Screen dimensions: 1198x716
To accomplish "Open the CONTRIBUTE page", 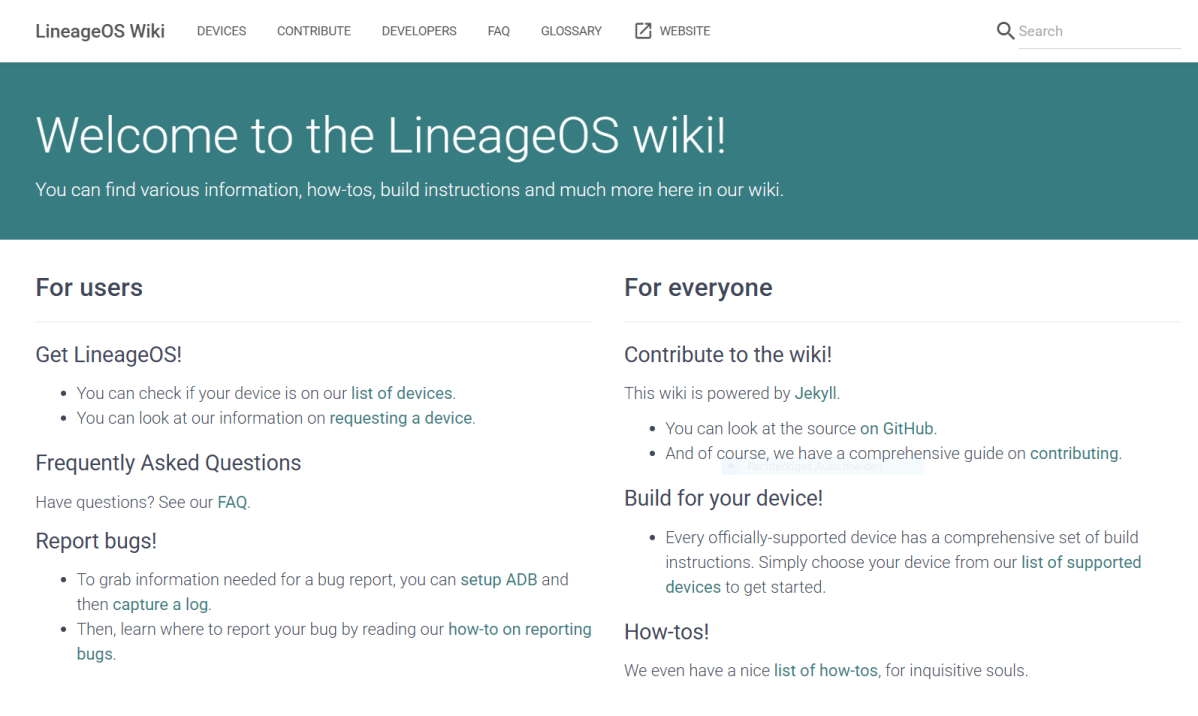I will pos(313,31).
